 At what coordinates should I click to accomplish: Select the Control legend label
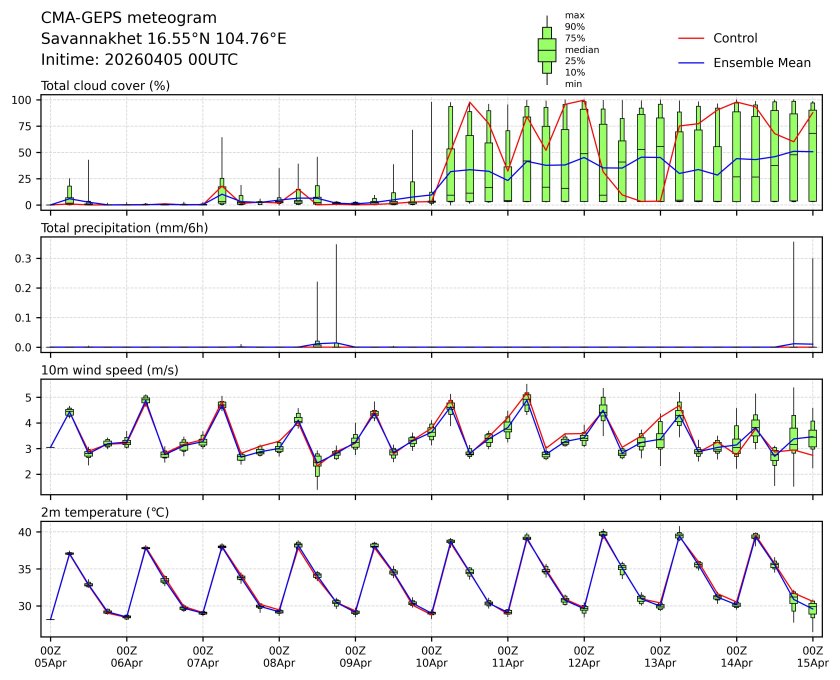tap(735, 38)
